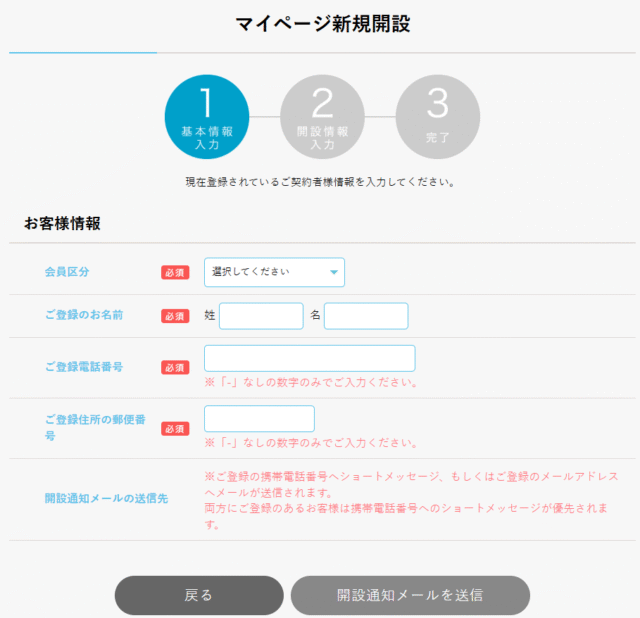Click the お客様情報 section heading
This screenshot has width=640, height=618.
(62, 223)
